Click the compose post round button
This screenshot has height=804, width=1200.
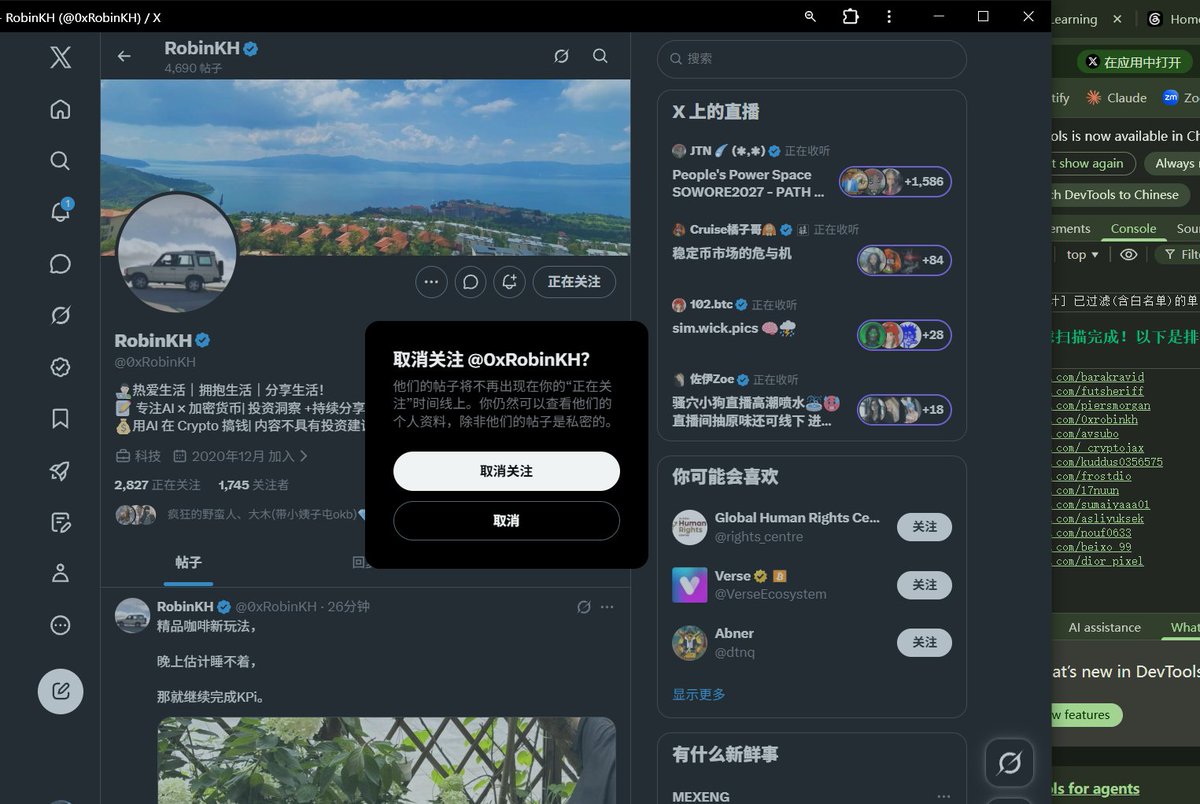coord(60,691)
